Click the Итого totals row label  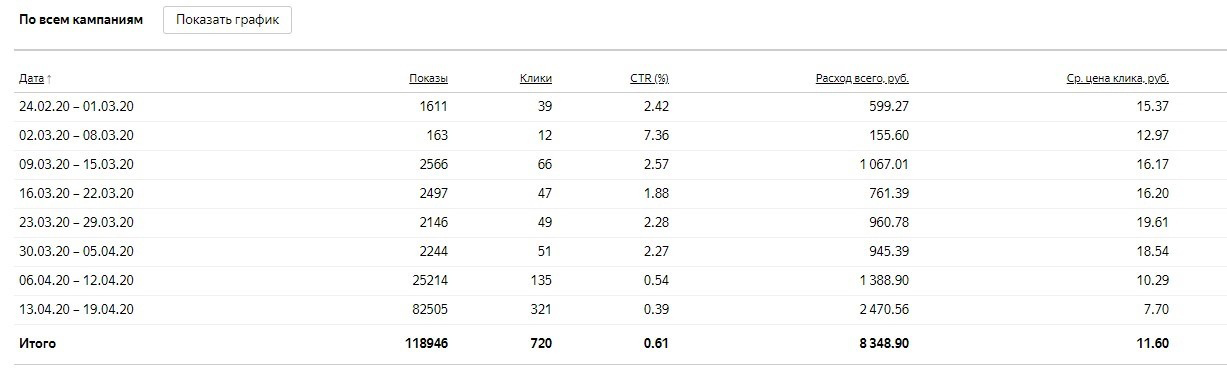[37, 344]
